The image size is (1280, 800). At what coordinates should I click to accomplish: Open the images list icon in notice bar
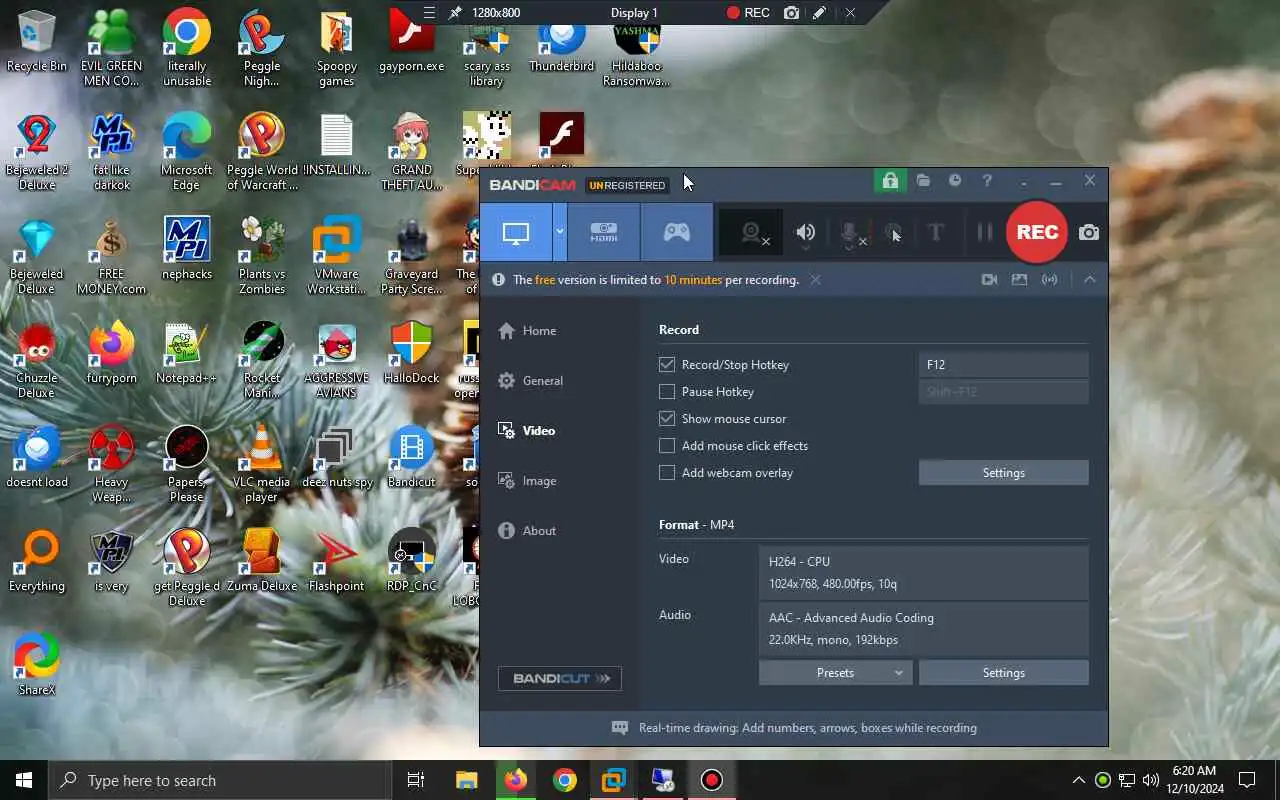1019,280
